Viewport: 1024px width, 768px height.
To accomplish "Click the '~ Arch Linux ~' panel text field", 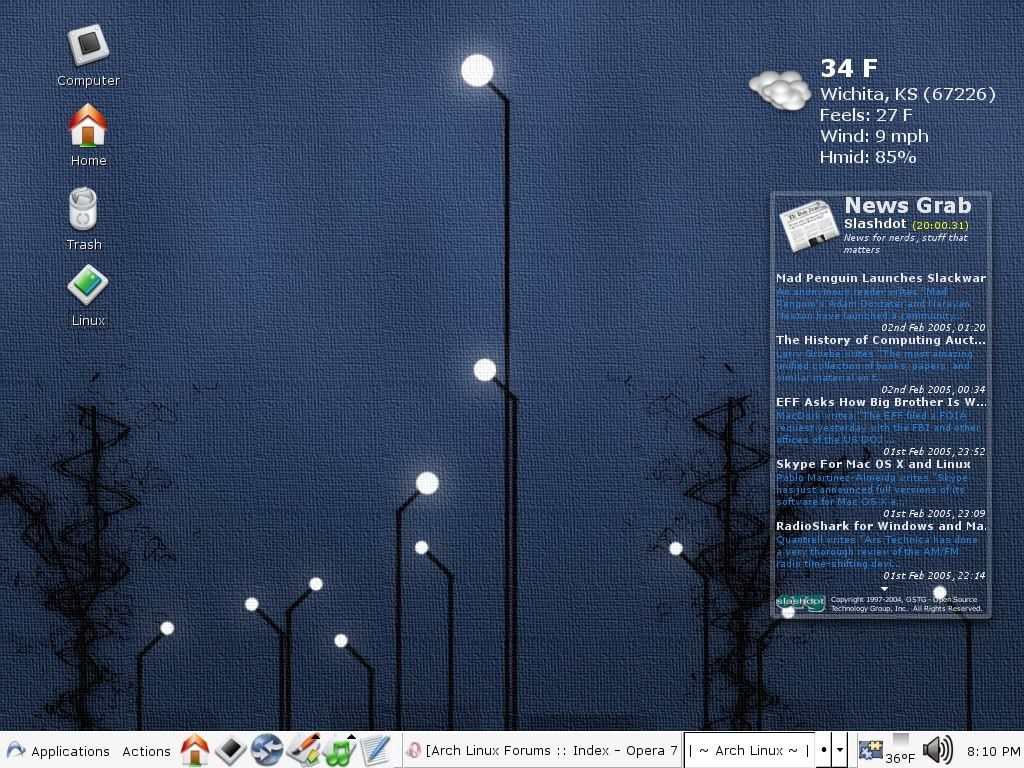I will [748, 750].
